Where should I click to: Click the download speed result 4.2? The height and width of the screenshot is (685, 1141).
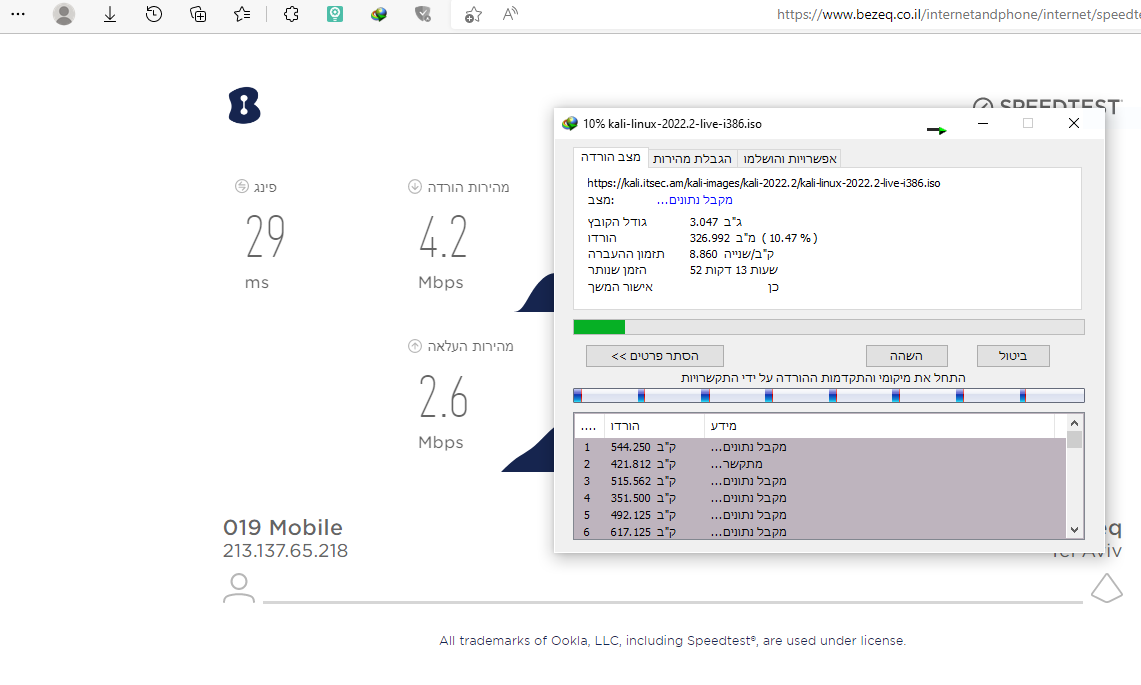pos(443,237)
